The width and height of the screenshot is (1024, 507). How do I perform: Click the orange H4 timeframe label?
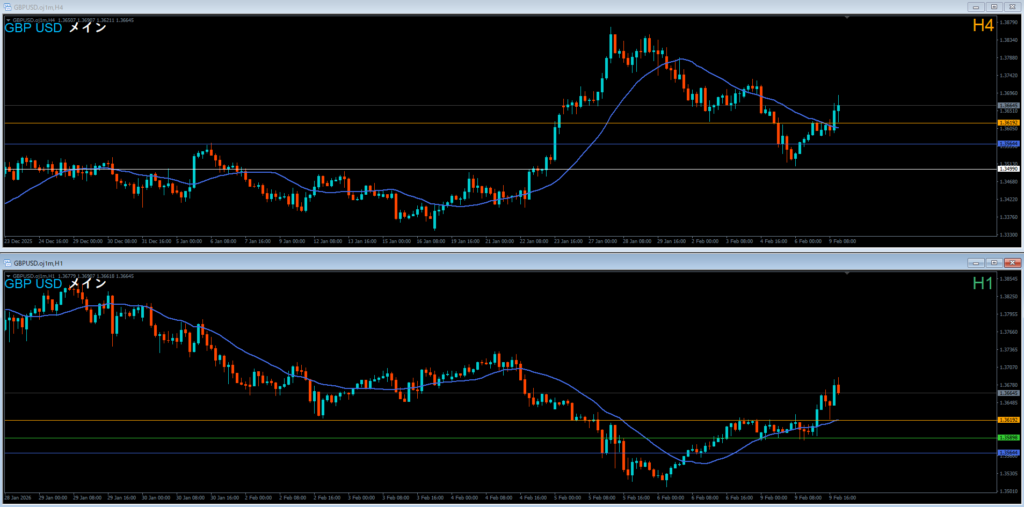(982, 26)
